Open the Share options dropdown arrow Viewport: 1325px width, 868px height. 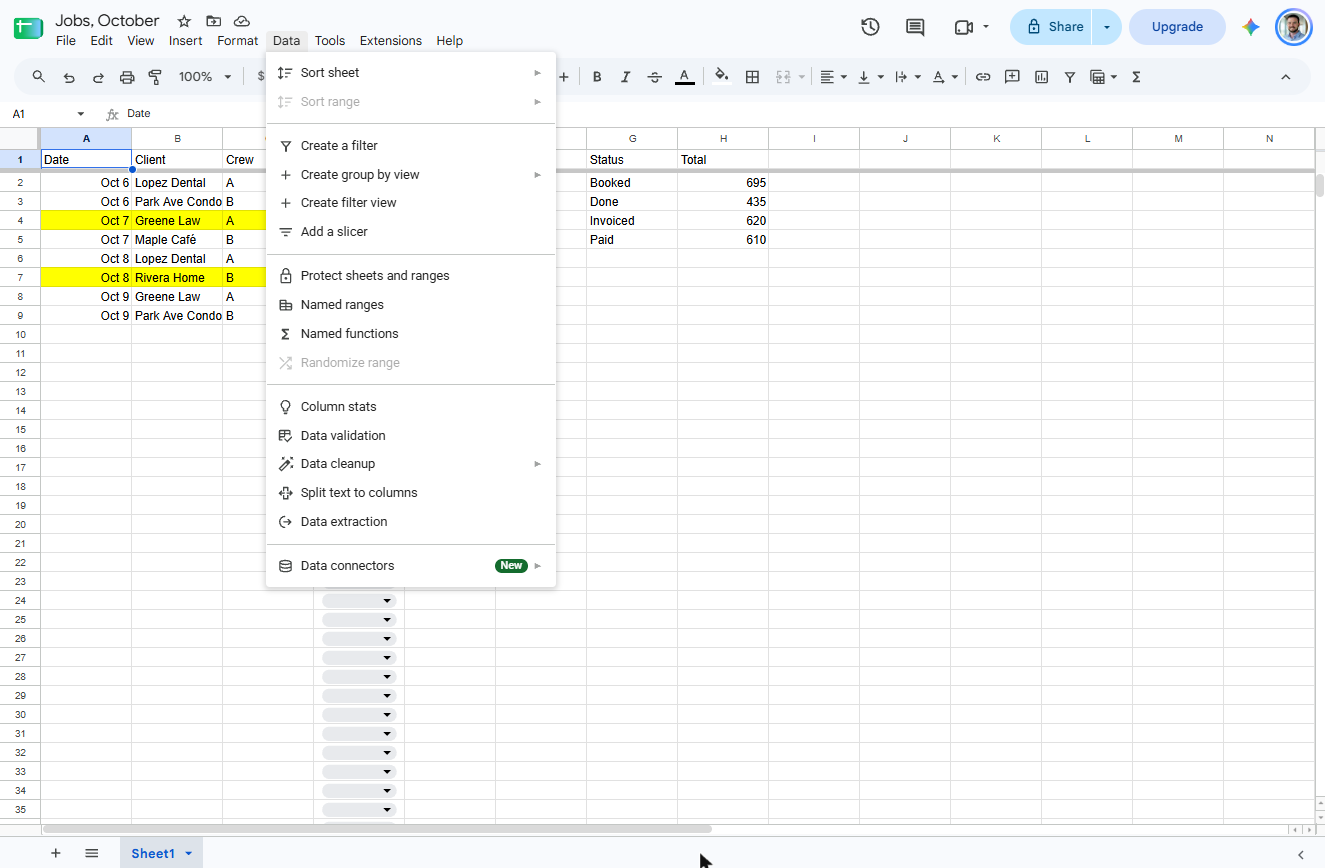(1107, 27)
